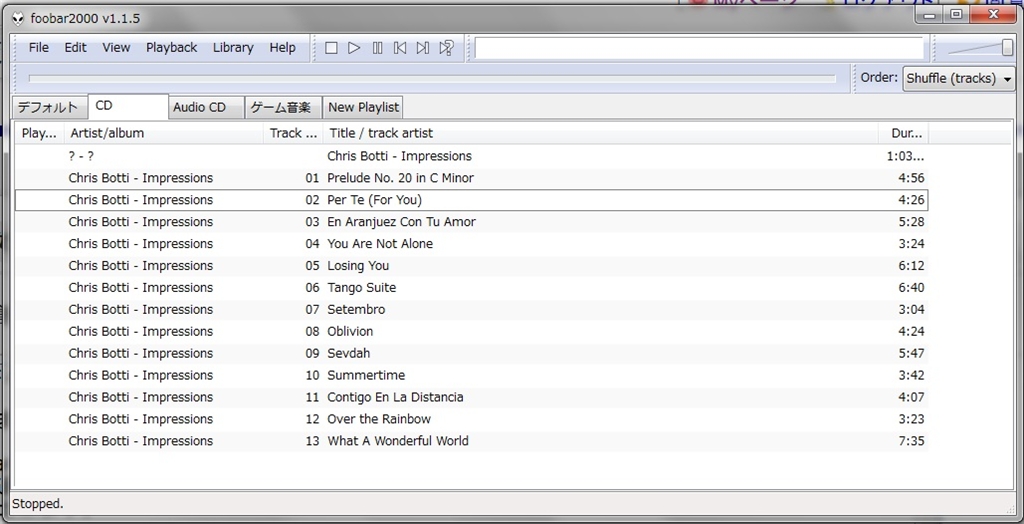Start playback with the Play button
The height and width of the screenshot is (524, 1024).
click(354, 48)
